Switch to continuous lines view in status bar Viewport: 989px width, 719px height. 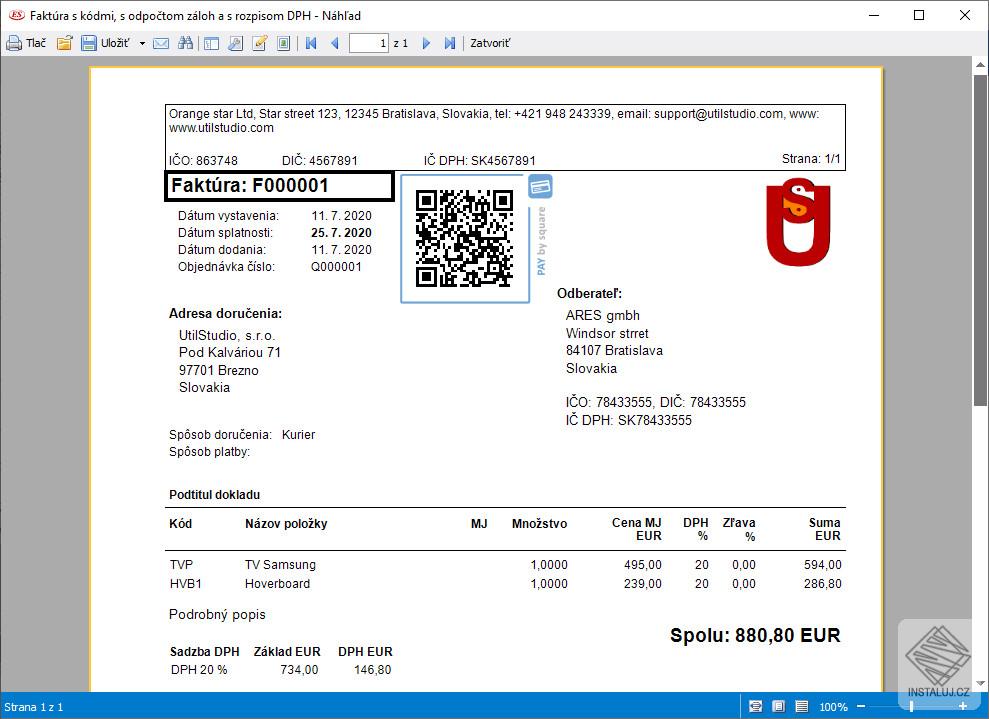pos(800,707)
